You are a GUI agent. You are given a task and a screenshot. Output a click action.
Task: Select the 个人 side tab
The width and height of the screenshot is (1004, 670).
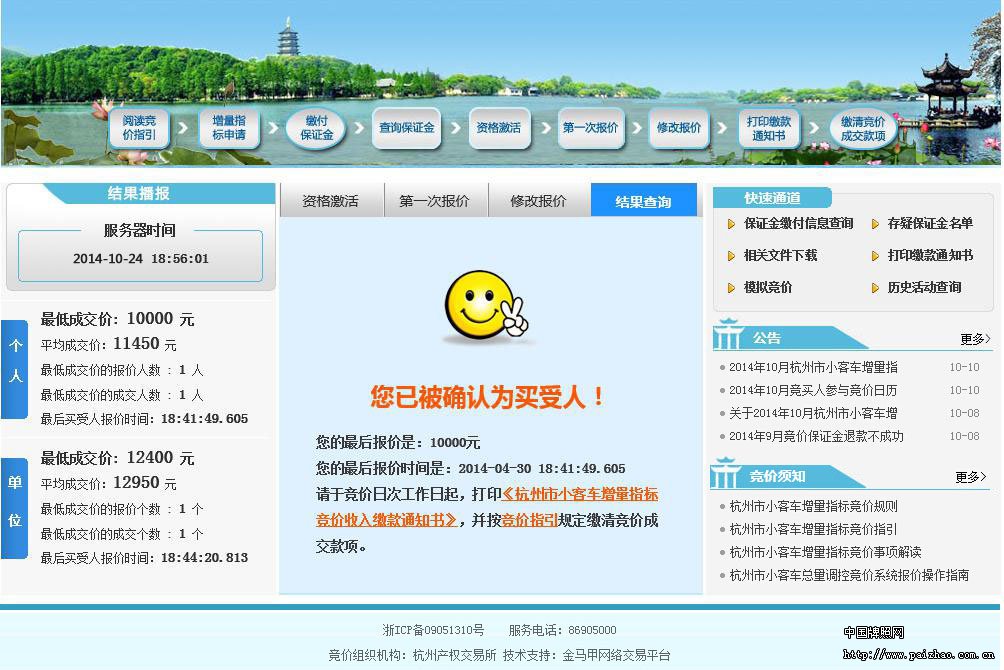click(15, 361)
